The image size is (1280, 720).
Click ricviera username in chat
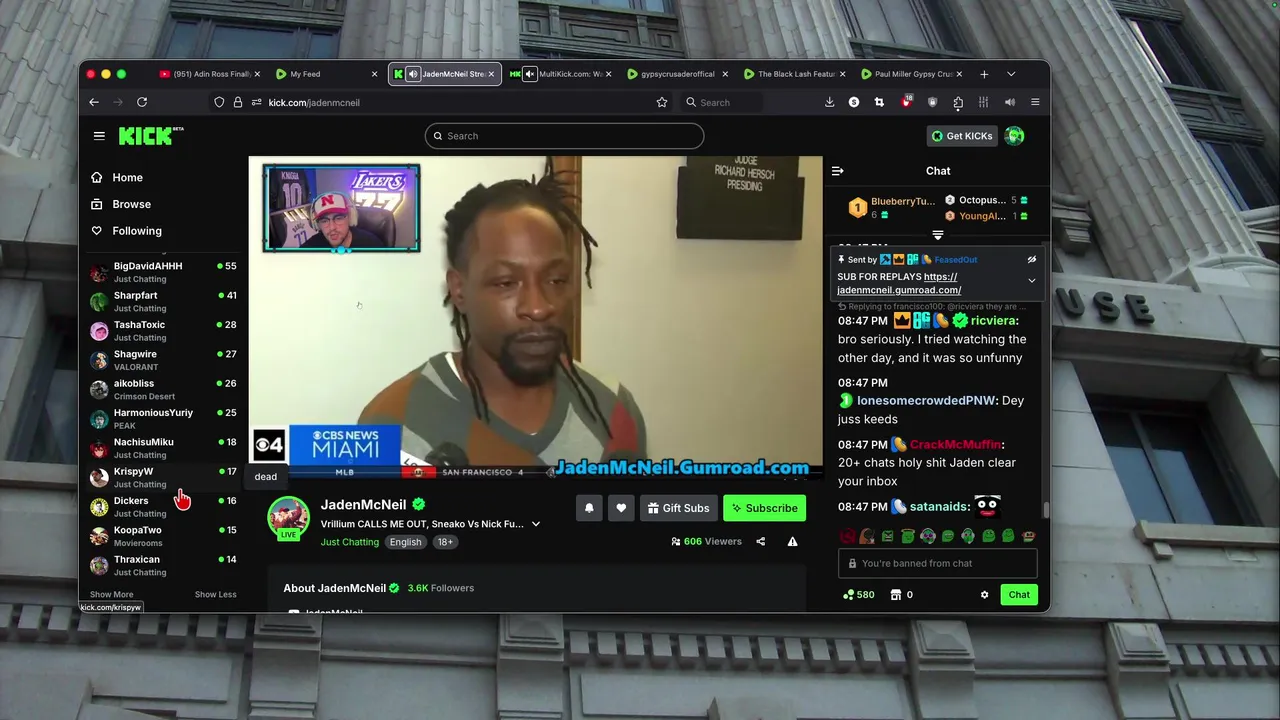tap(994, 321)
